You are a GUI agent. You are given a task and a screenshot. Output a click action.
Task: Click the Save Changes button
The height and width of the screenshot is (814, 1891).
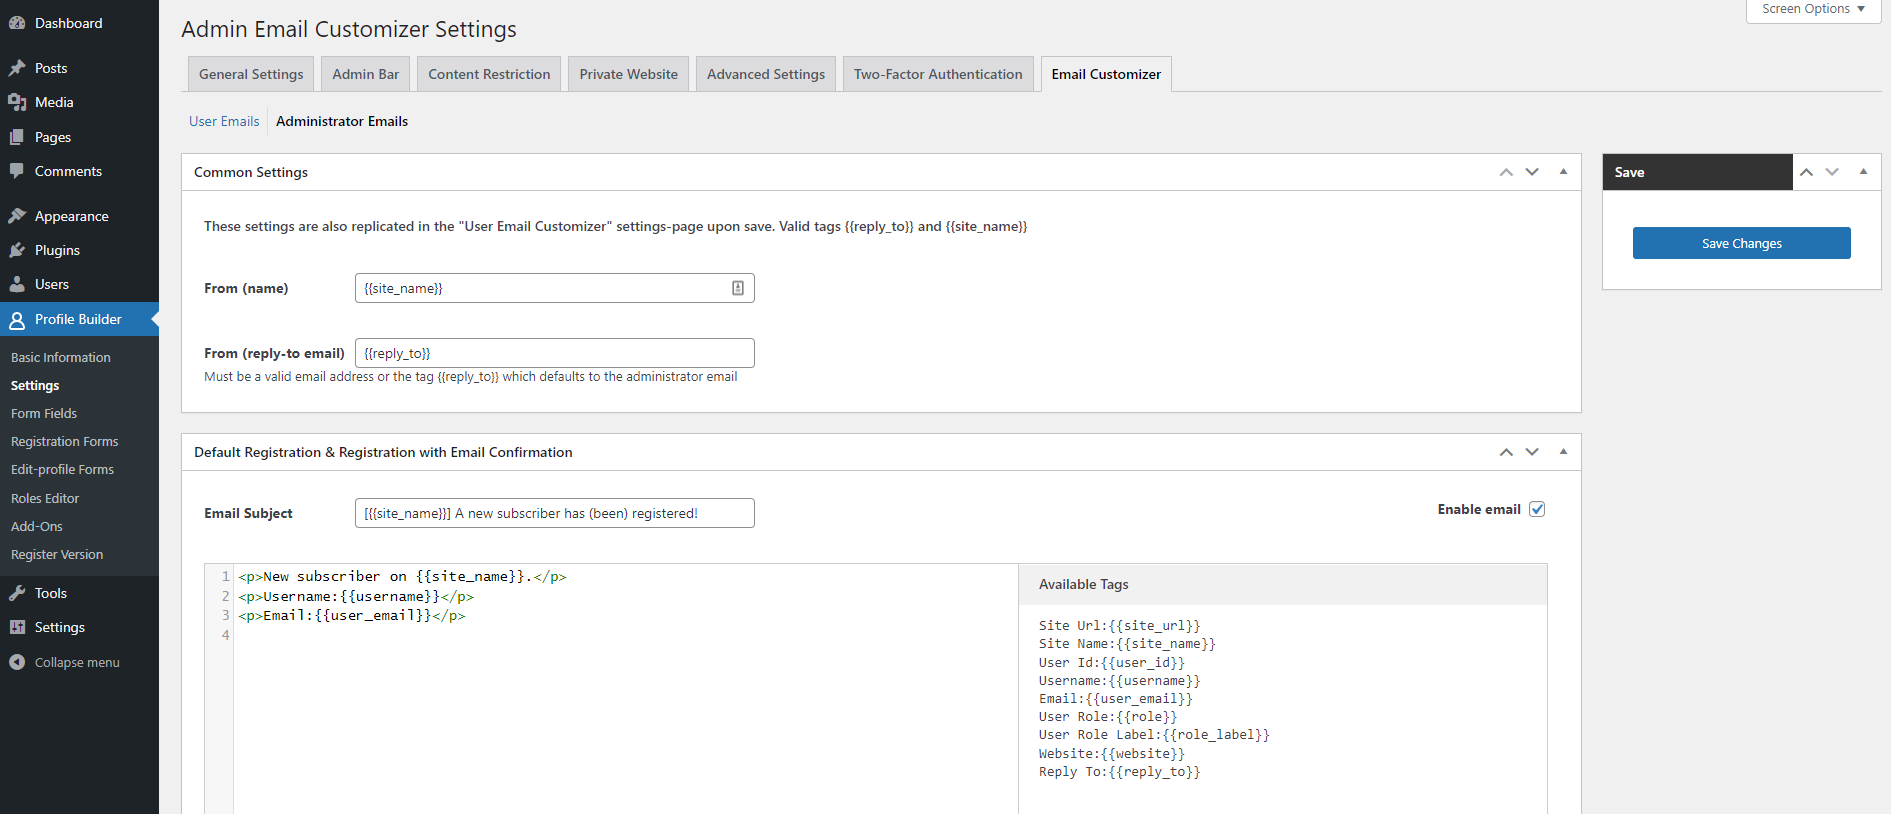[x=1741, y=243]
